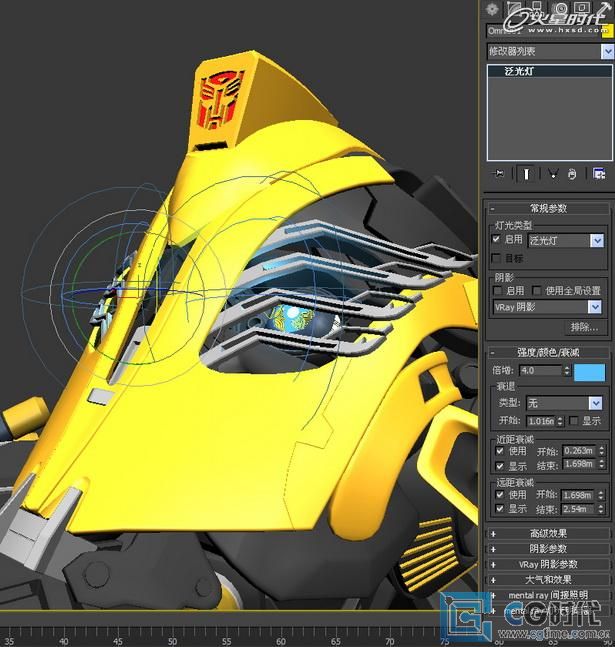Click frame 60 on the timeline ruler

click(281, 641)
